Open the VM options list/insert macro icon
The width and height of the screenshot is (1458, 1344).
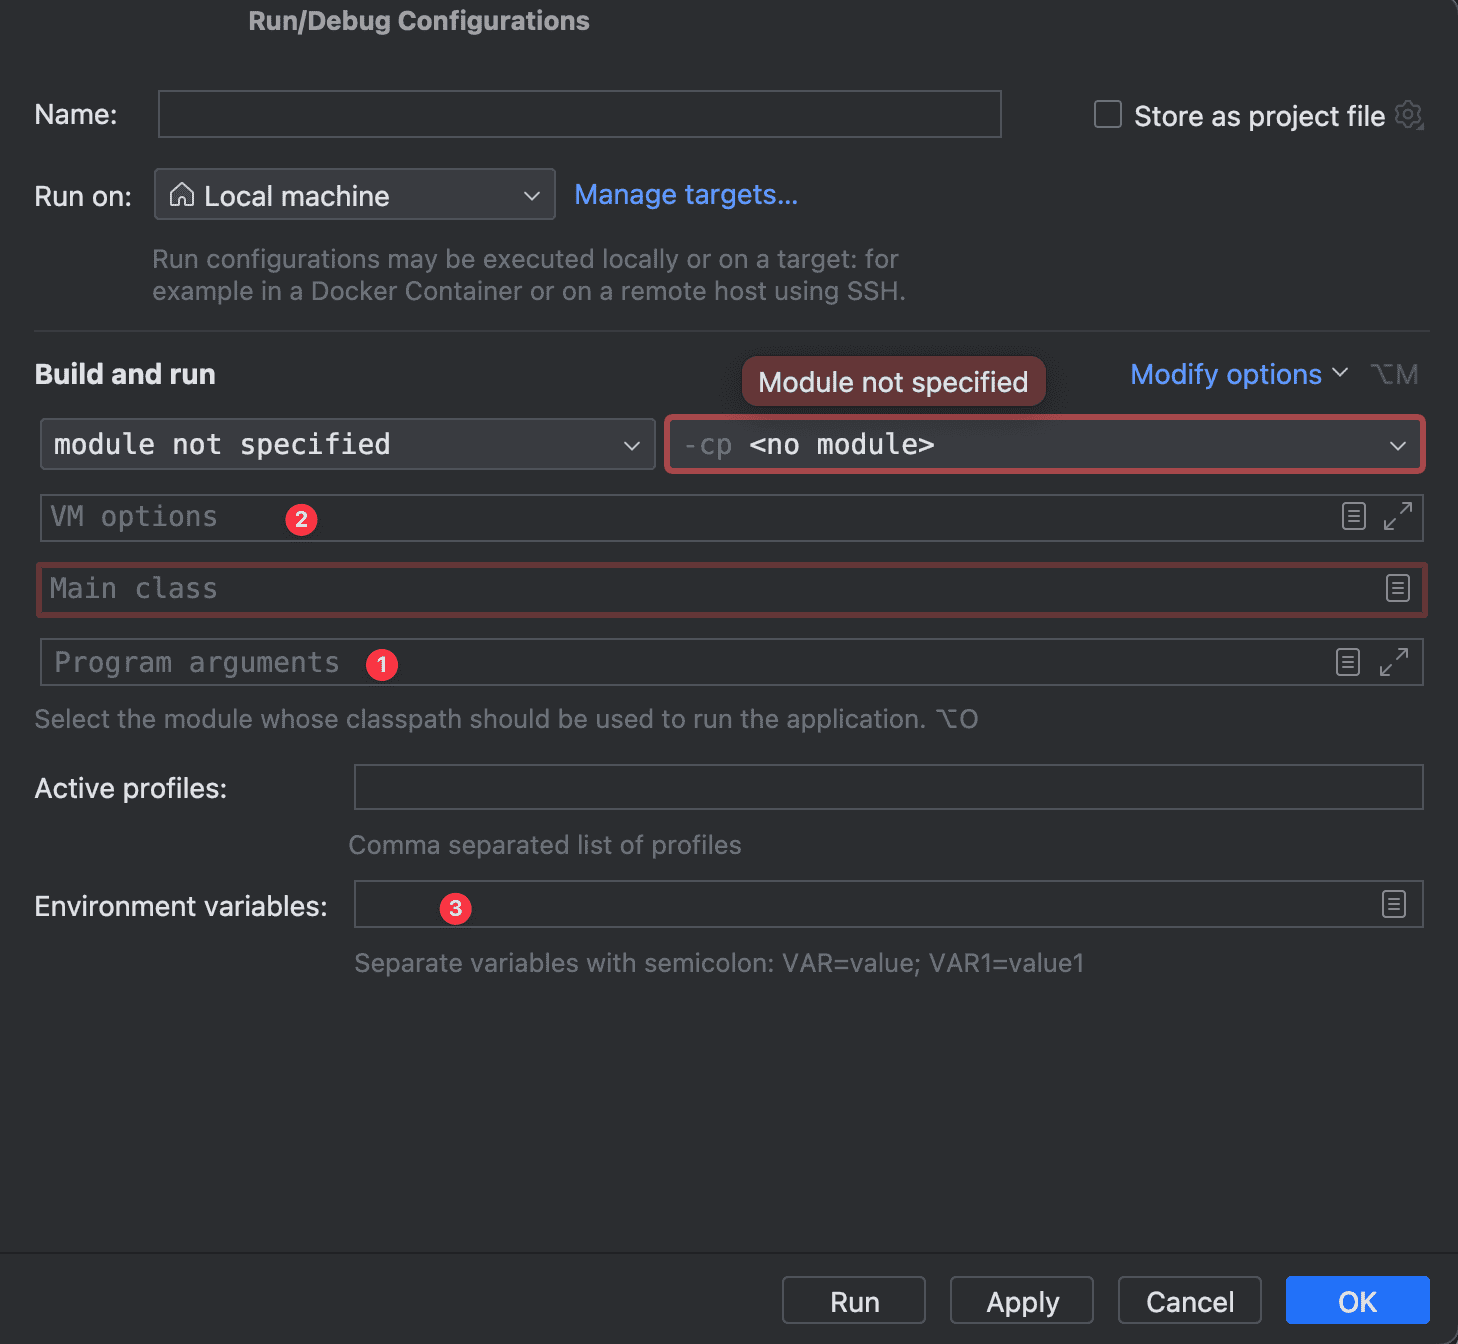tap(1353, 516)
